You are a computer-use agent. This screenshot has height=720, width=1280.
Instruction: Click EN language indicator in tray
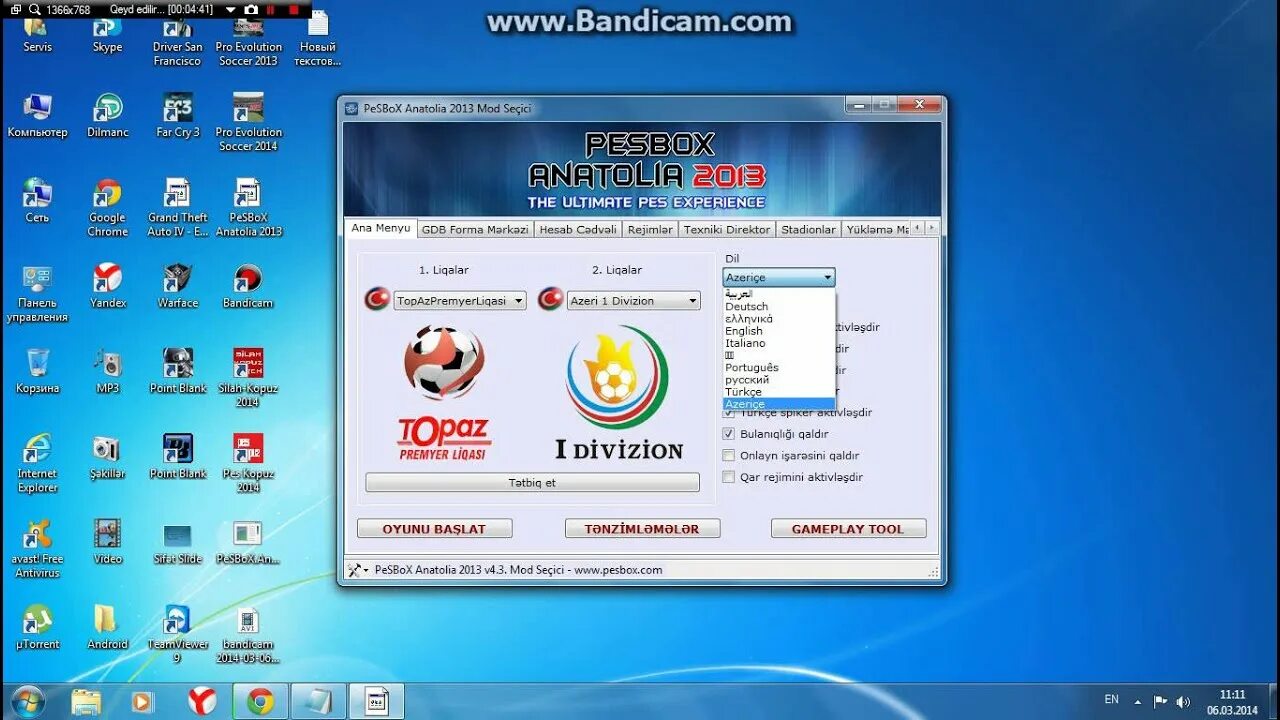pyautogui.click(x=1112, y=699)
